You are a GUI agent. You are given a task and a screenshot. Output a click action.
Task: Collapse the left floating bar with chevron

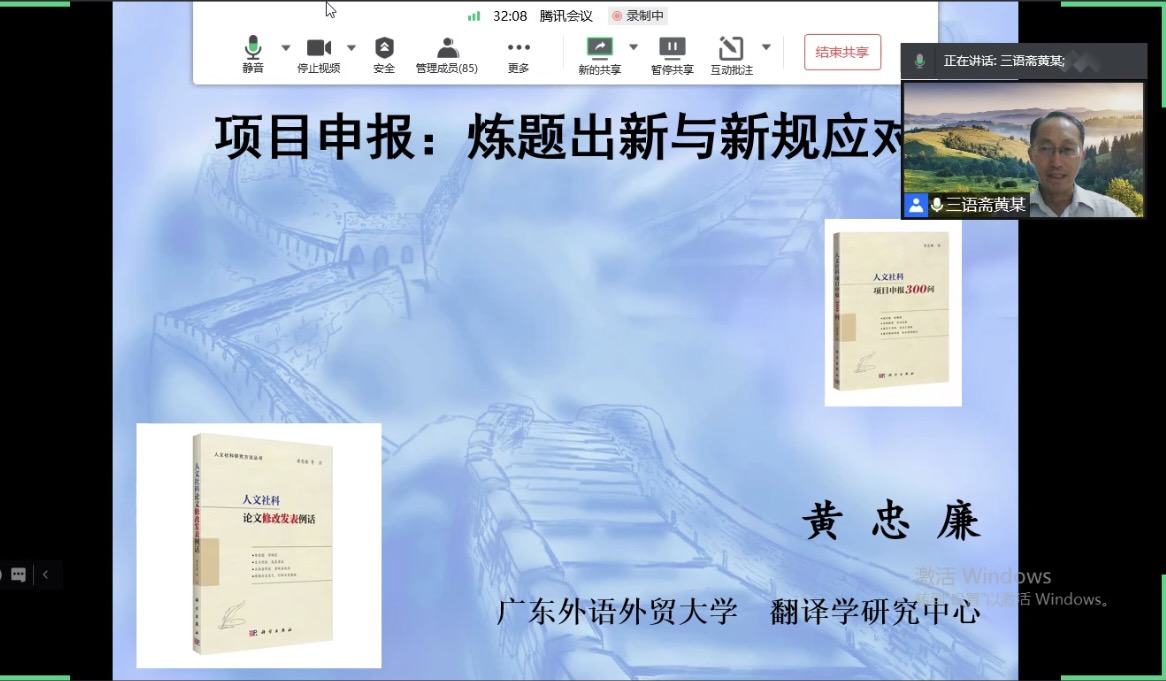(x=45, y=575)
